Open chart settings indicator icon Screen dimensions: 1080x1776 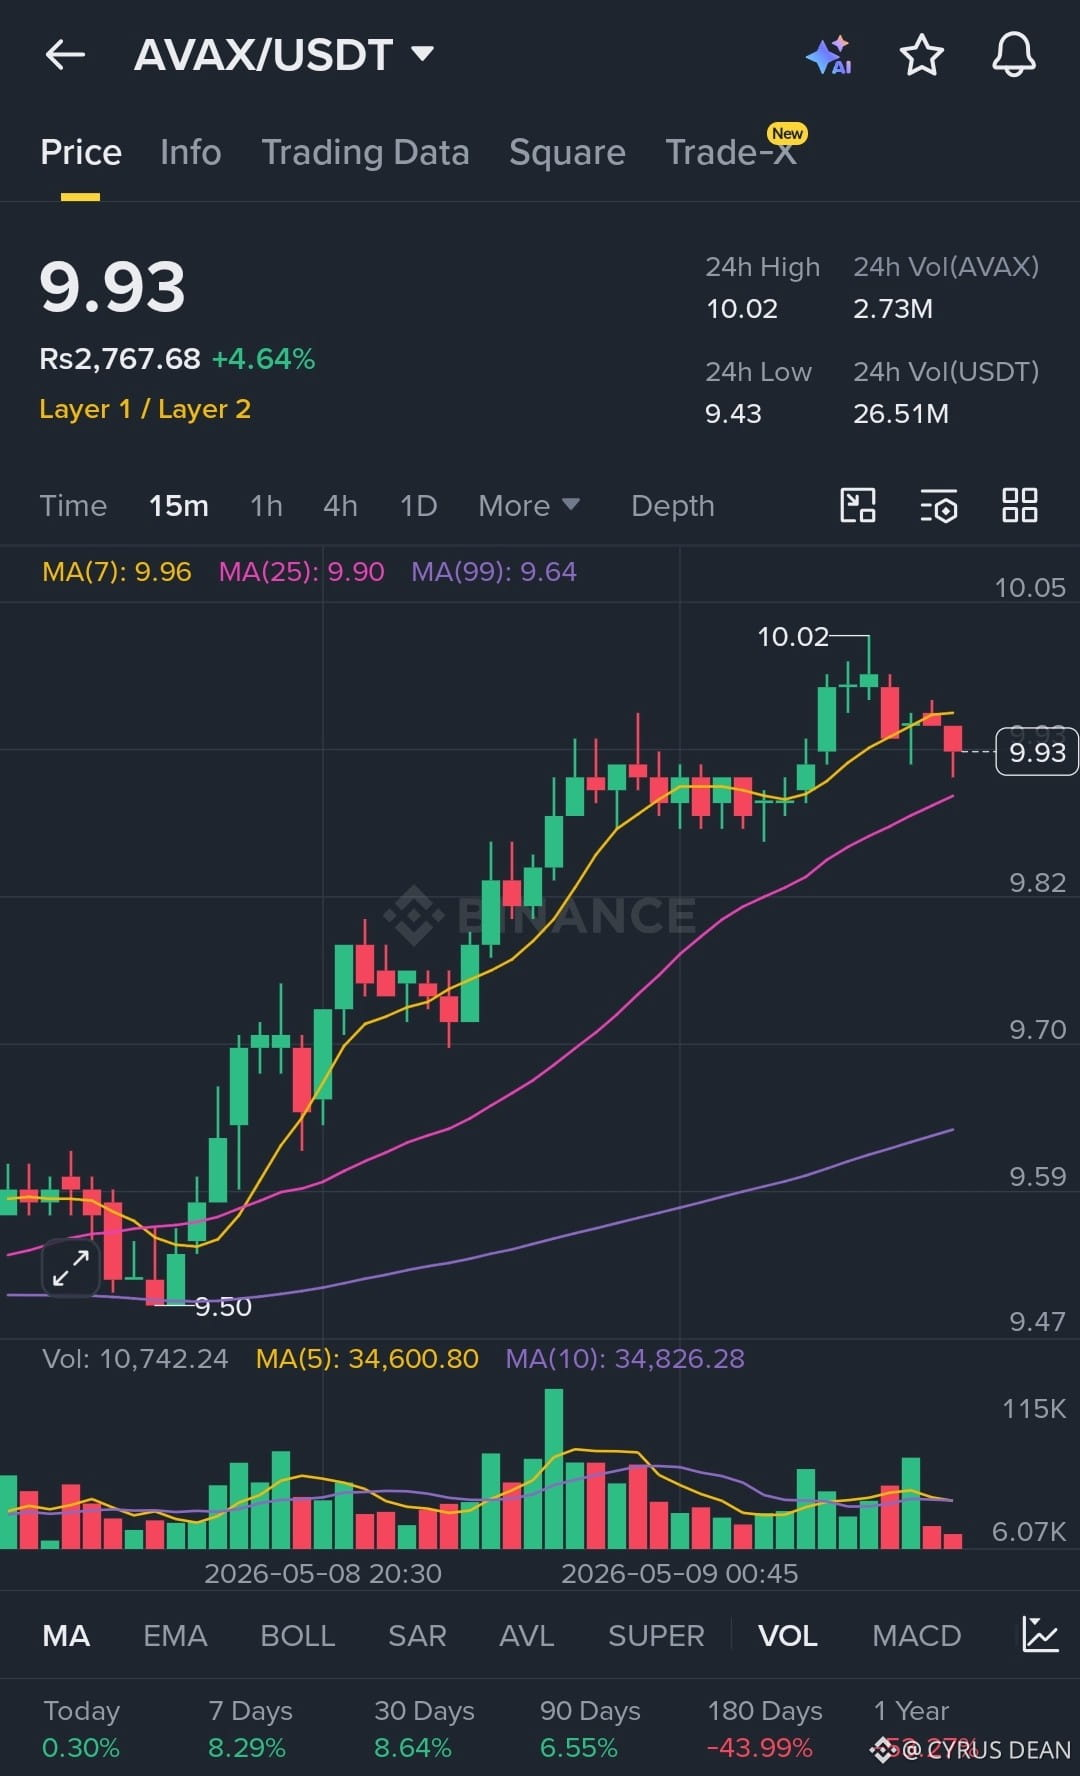pyautogui.click(x=938, y=506)
